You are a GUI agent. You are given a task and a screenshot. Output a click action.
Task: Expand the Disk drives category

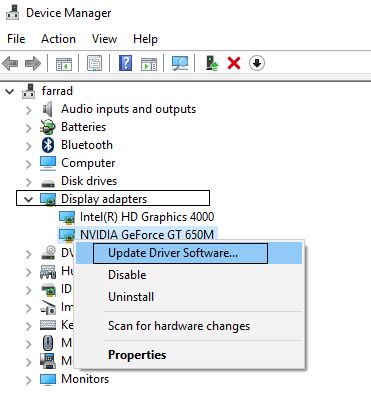pos(29,182)
